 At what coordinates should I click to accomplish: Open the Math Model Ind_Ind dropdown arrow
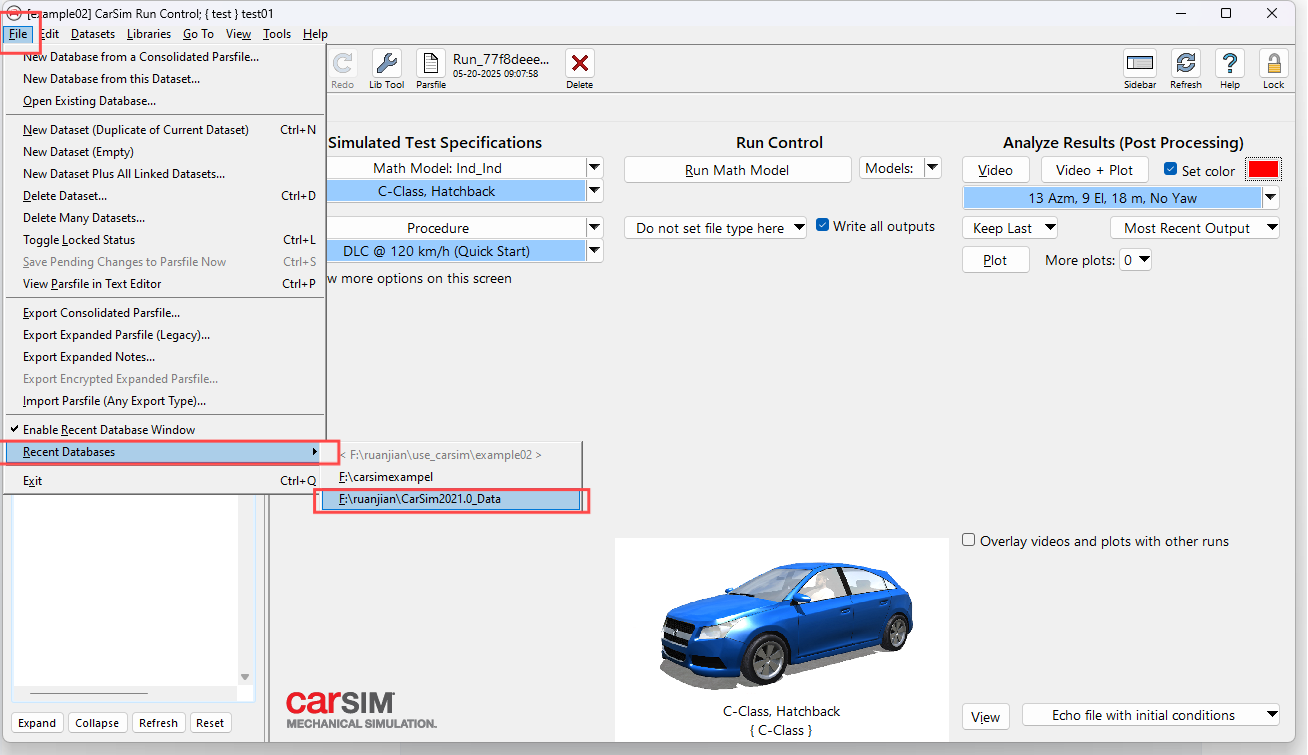tap(595, 168)
